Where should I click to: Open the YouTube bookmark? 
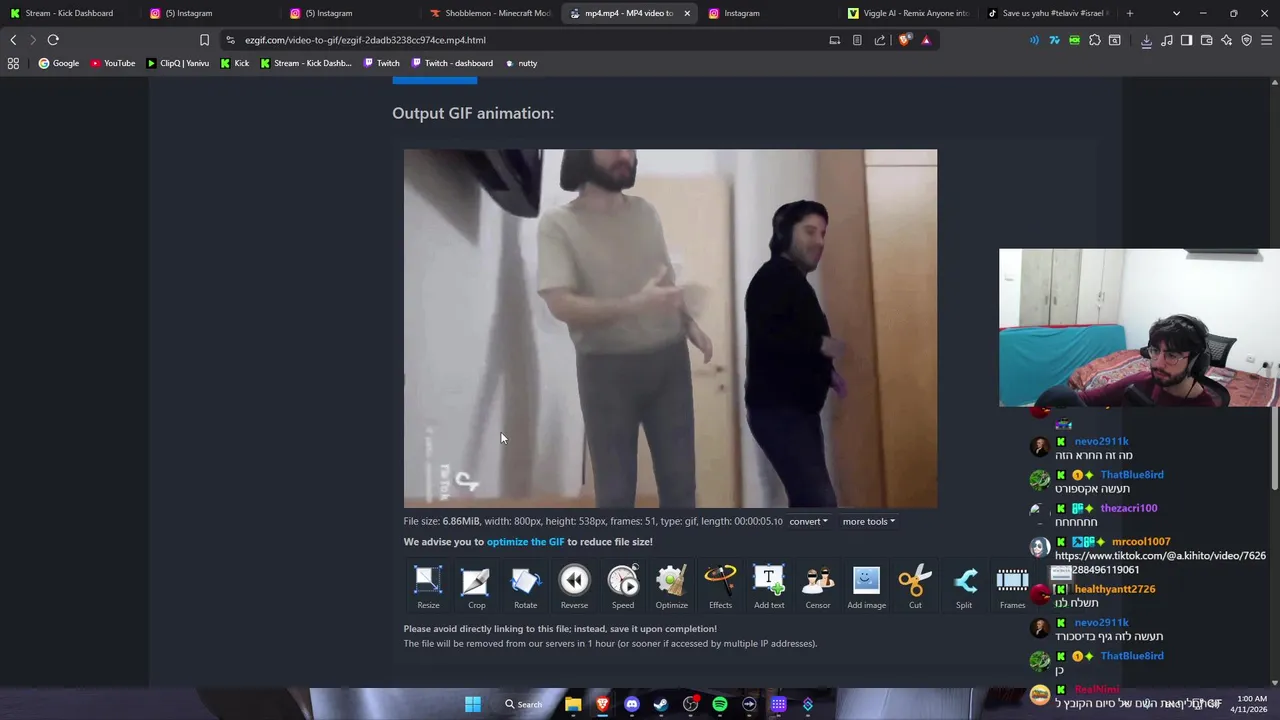click(113, 63)
